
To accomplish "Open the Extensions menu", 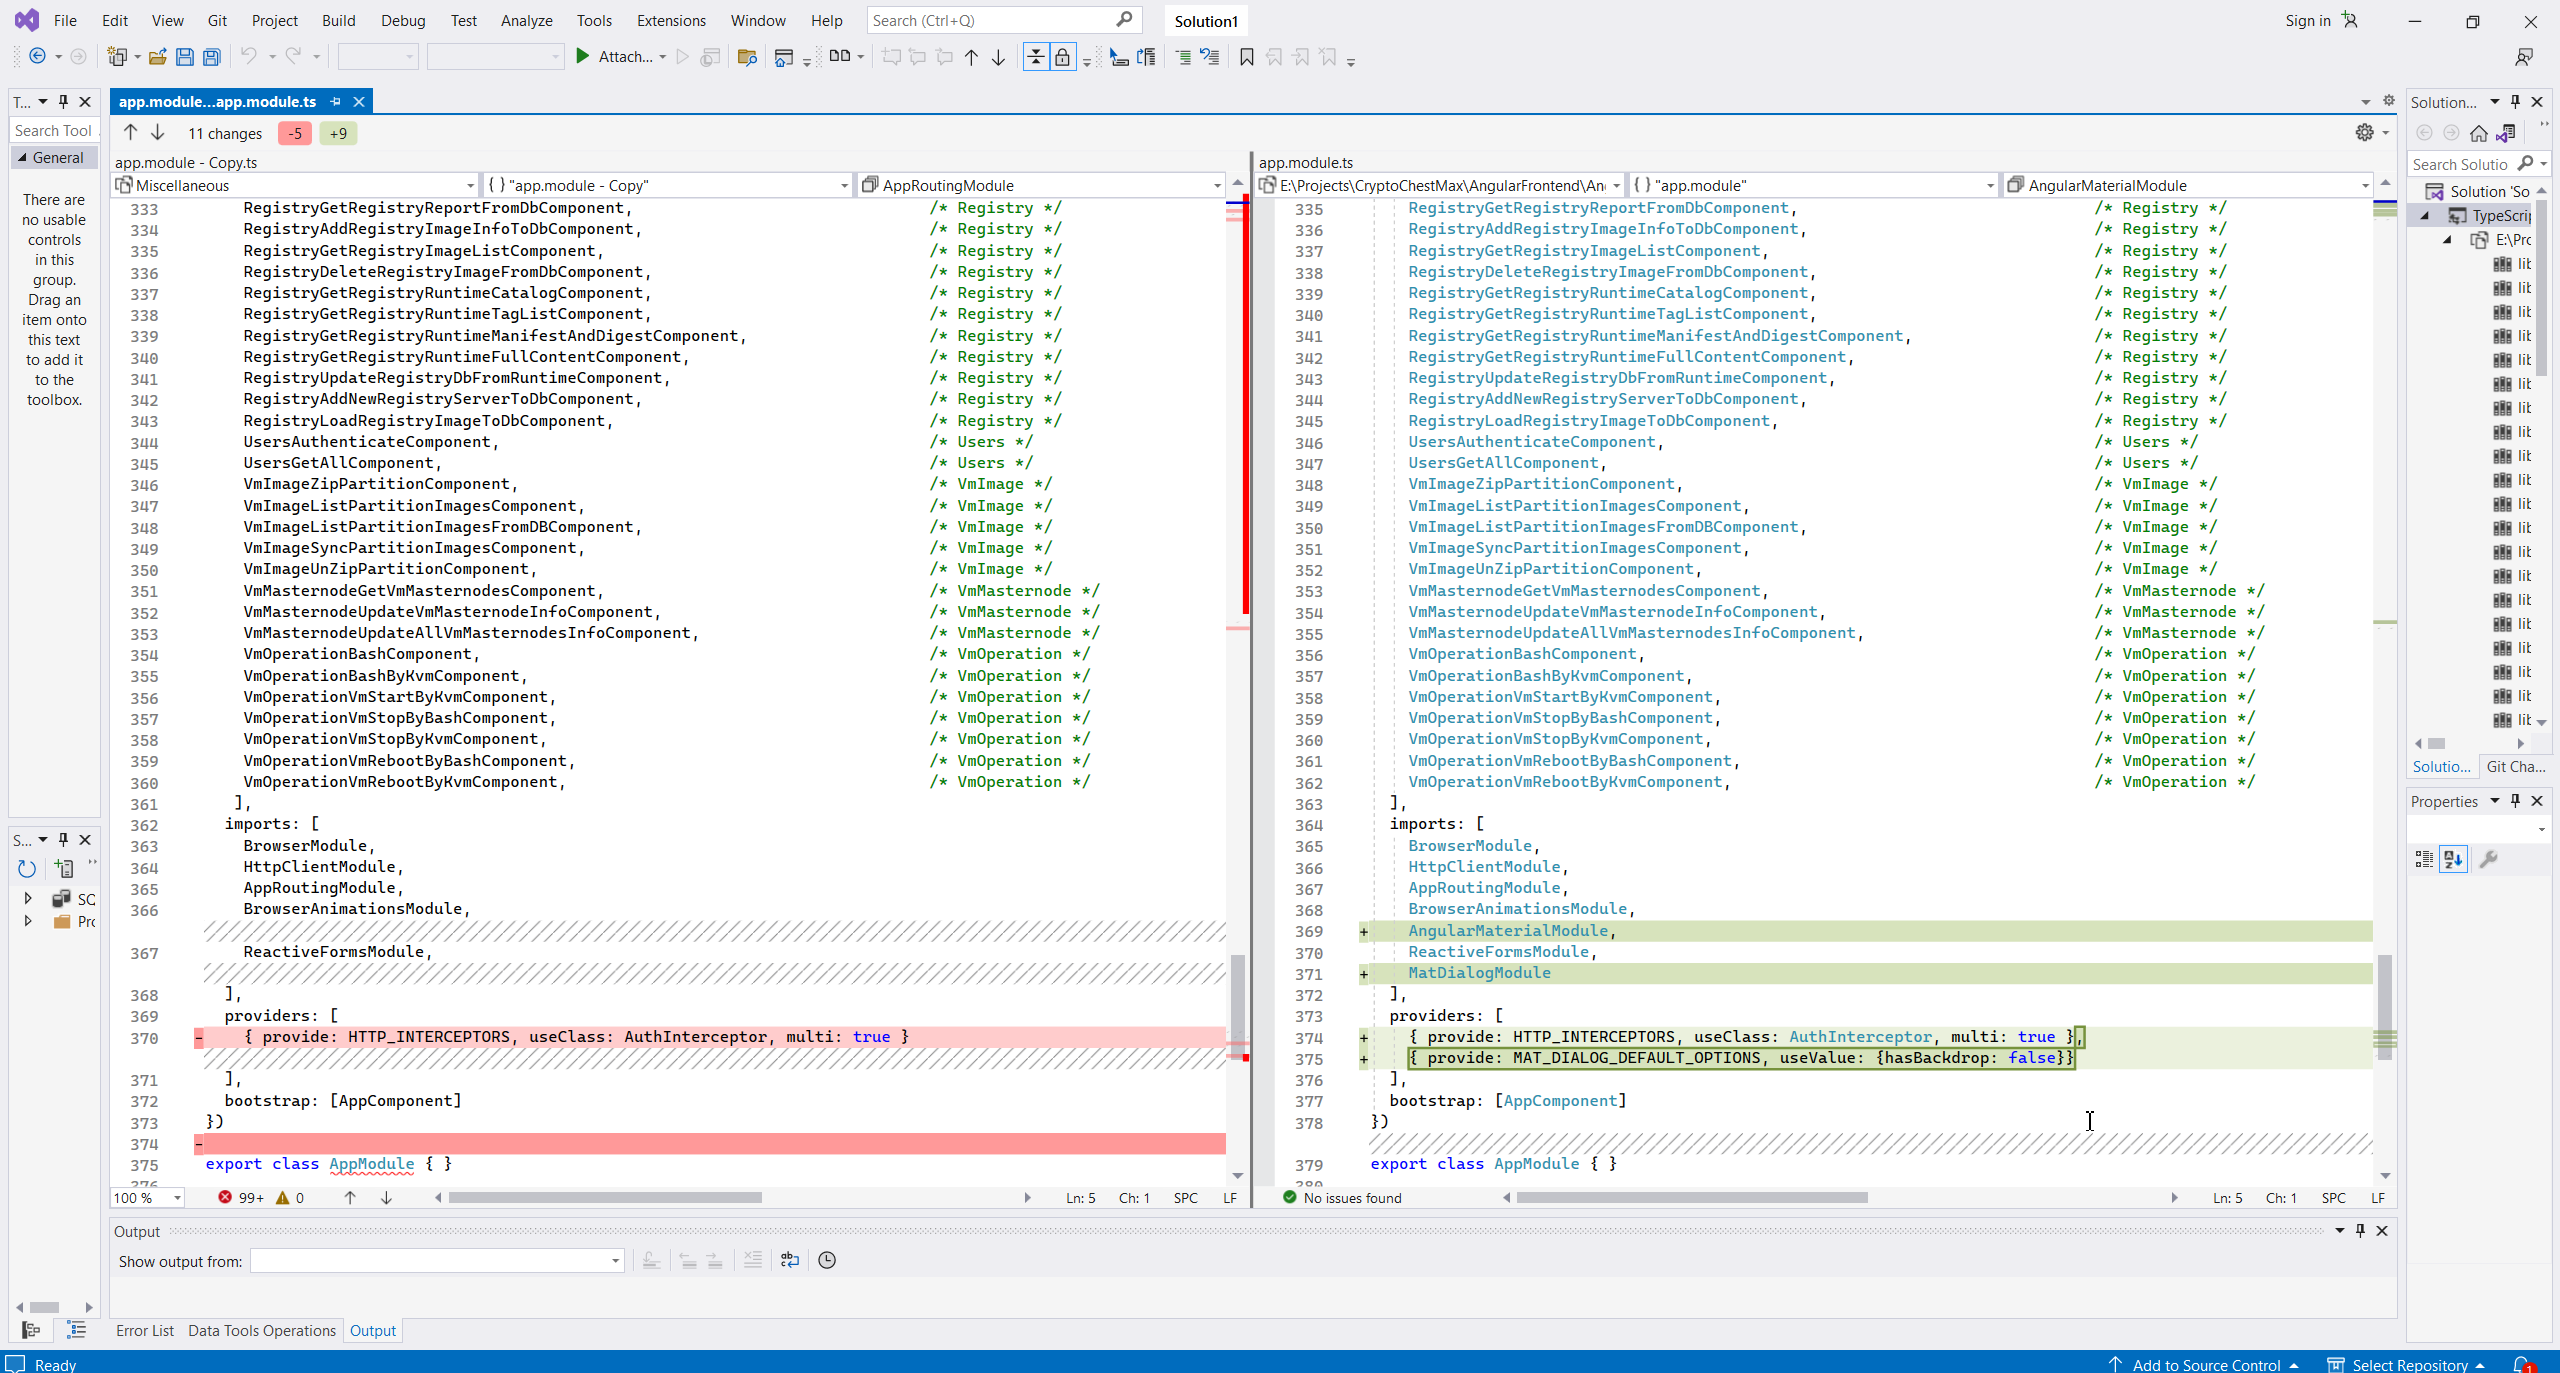I will coord(671,20).
